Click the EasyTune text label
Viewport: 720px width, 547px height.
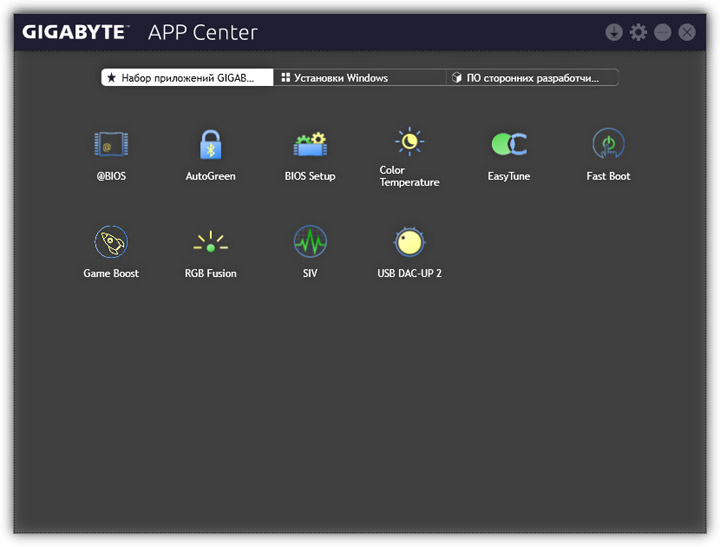pyautogui.click(x=509, y=176)
